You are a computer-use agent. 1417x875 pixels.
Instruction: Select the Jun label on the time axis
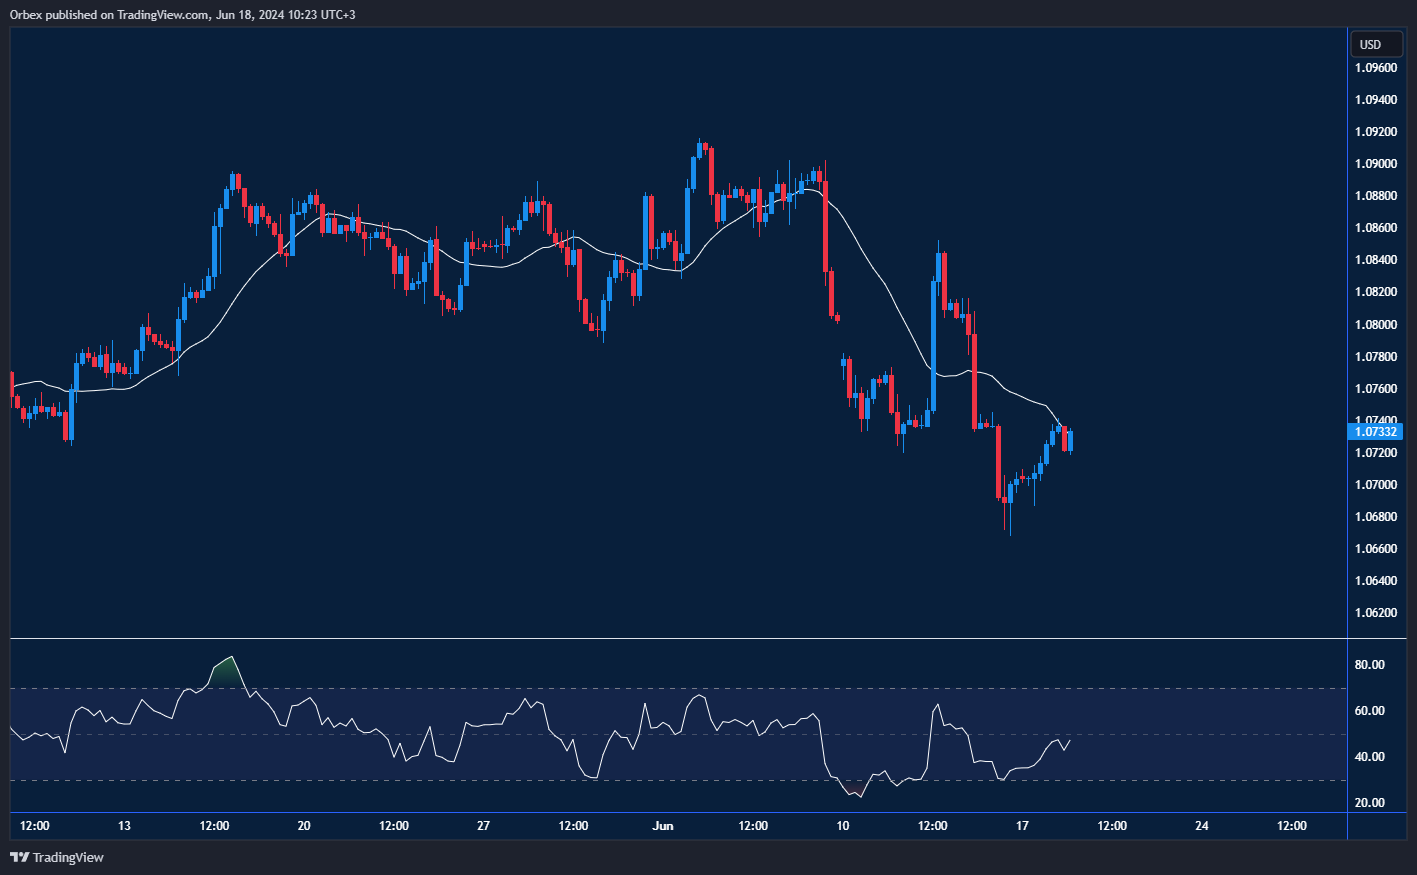(x=663, y=826)
